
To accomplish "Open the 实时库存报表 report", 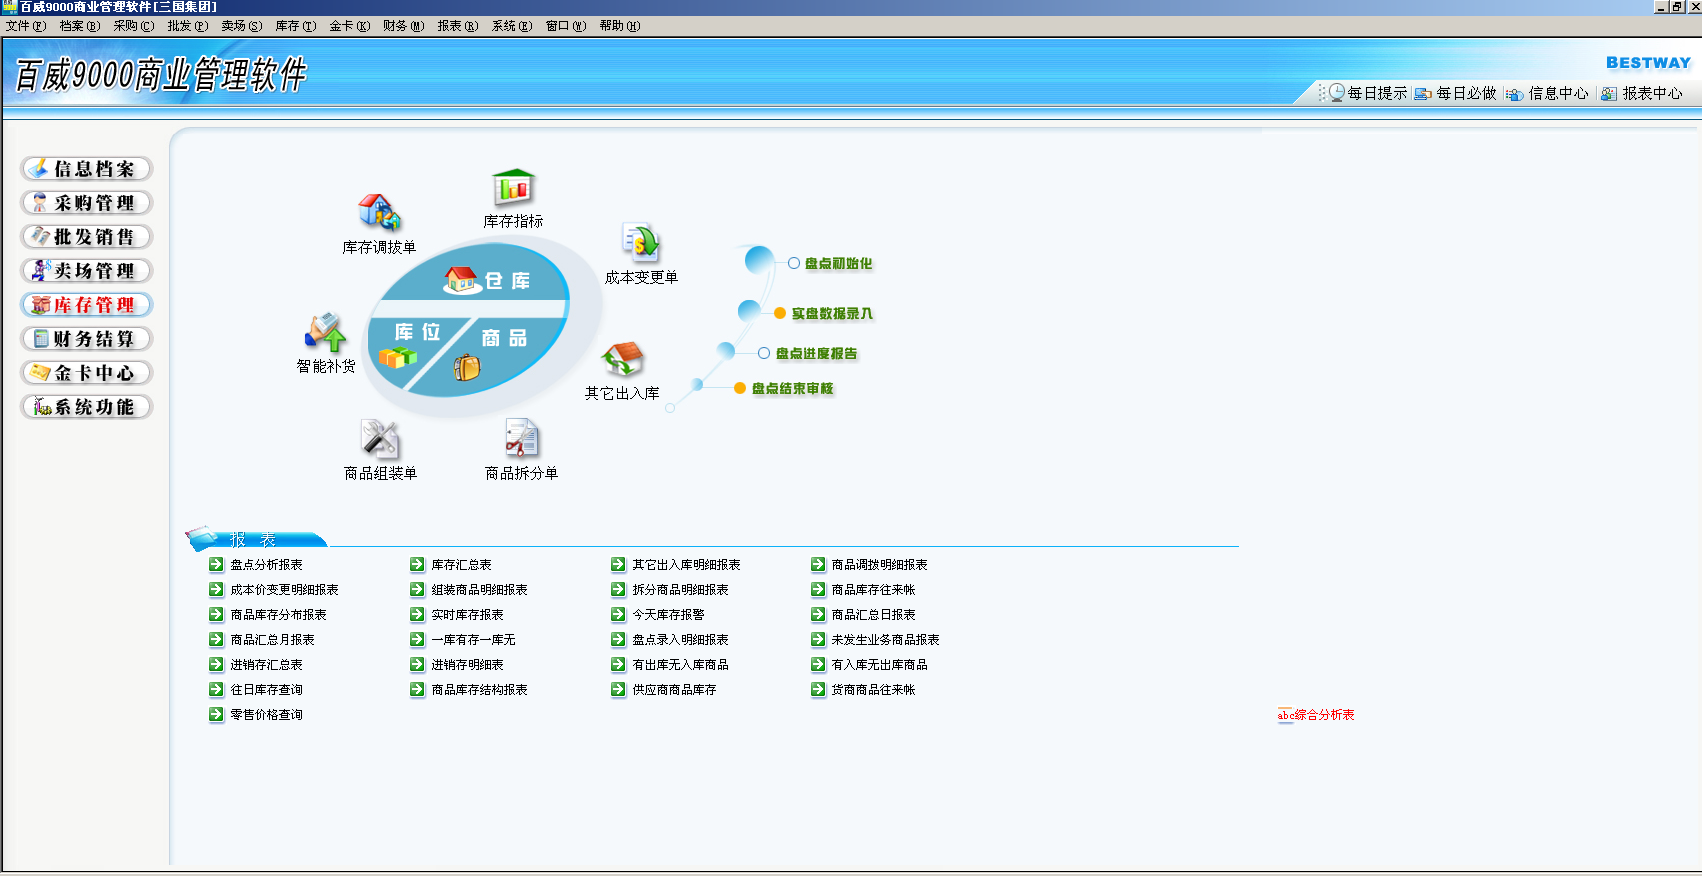I will coord(467,615).
